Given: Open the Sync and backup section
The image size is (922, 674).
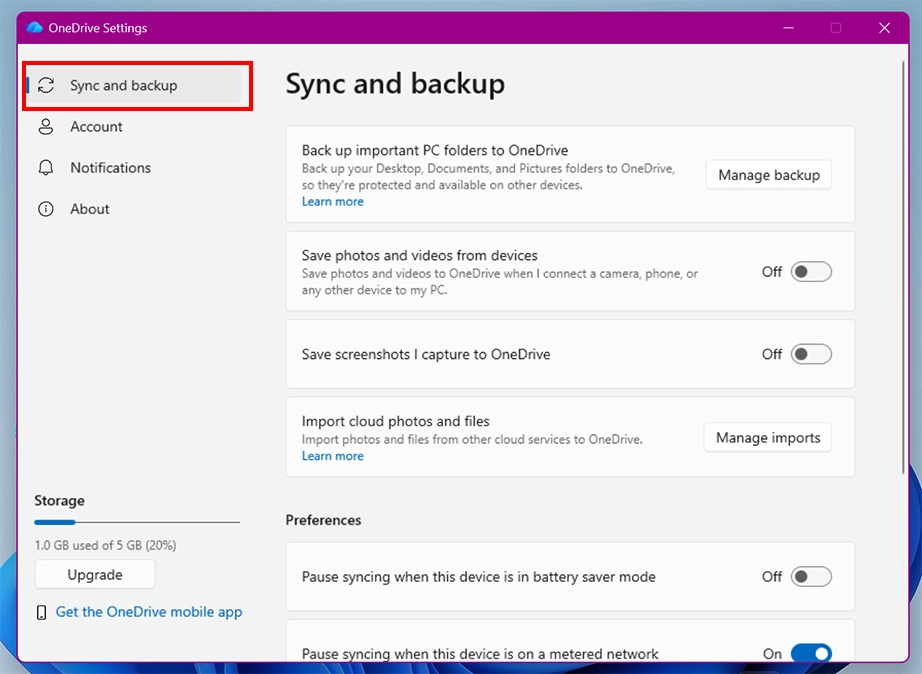Looking at the screenshot, I should point(135,85).
